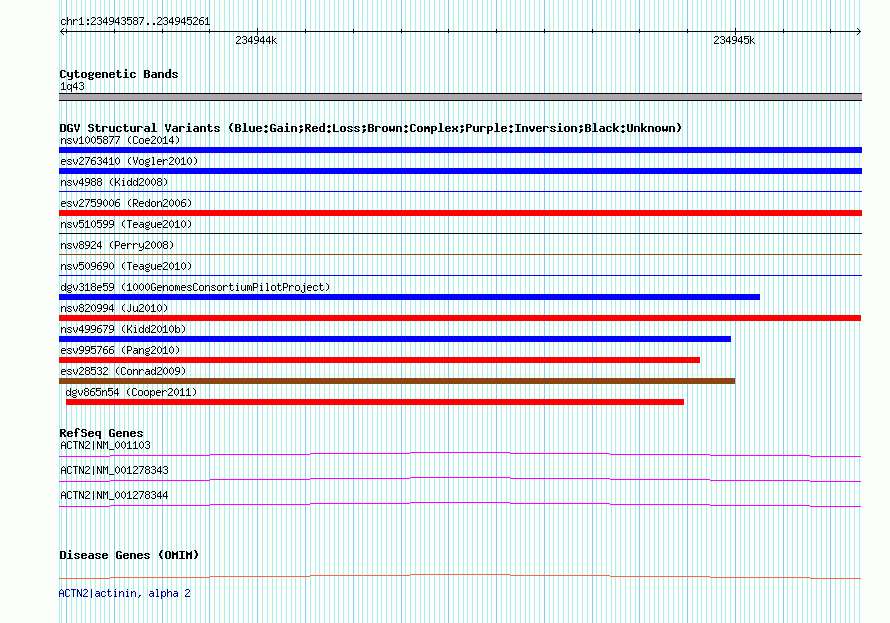Viewport: 890px width, 623px height.
Task: Click the 234945k ruler tick label
Action: (734, 40)
